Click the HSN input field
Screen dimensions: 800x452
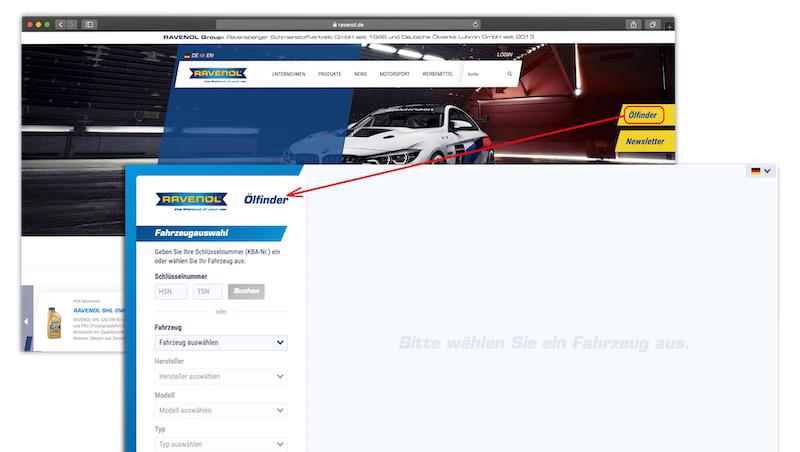(x=171, y=291)
